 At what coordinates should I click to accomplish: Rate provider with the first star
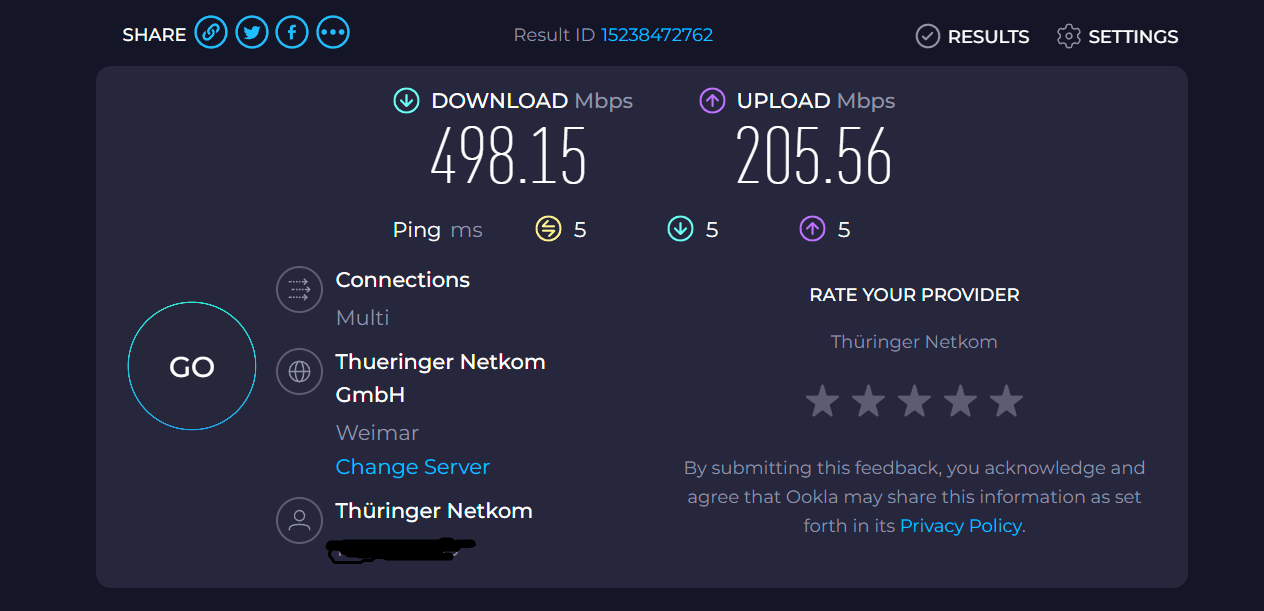pos(822,401)
